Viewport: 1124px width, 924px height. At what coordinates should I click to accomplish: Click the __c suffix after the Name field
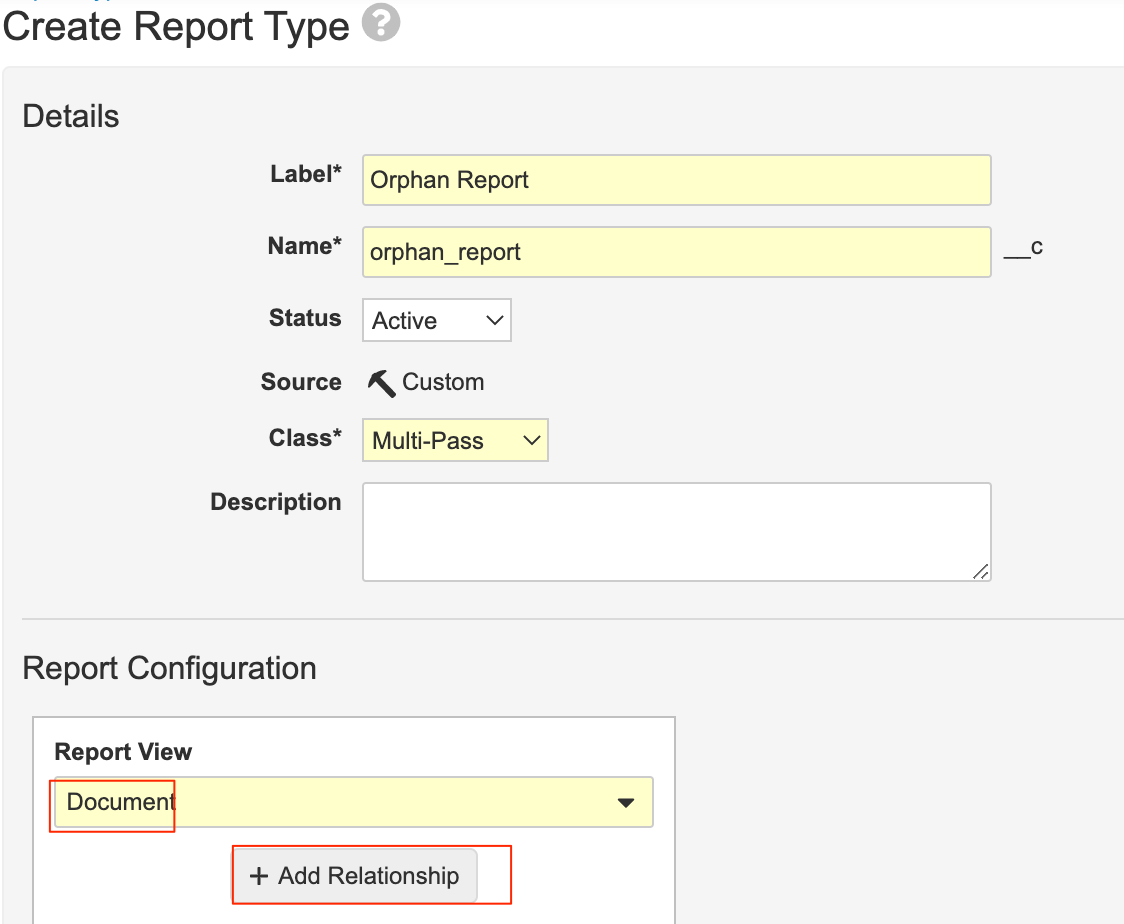click(x=1023, y=248)
